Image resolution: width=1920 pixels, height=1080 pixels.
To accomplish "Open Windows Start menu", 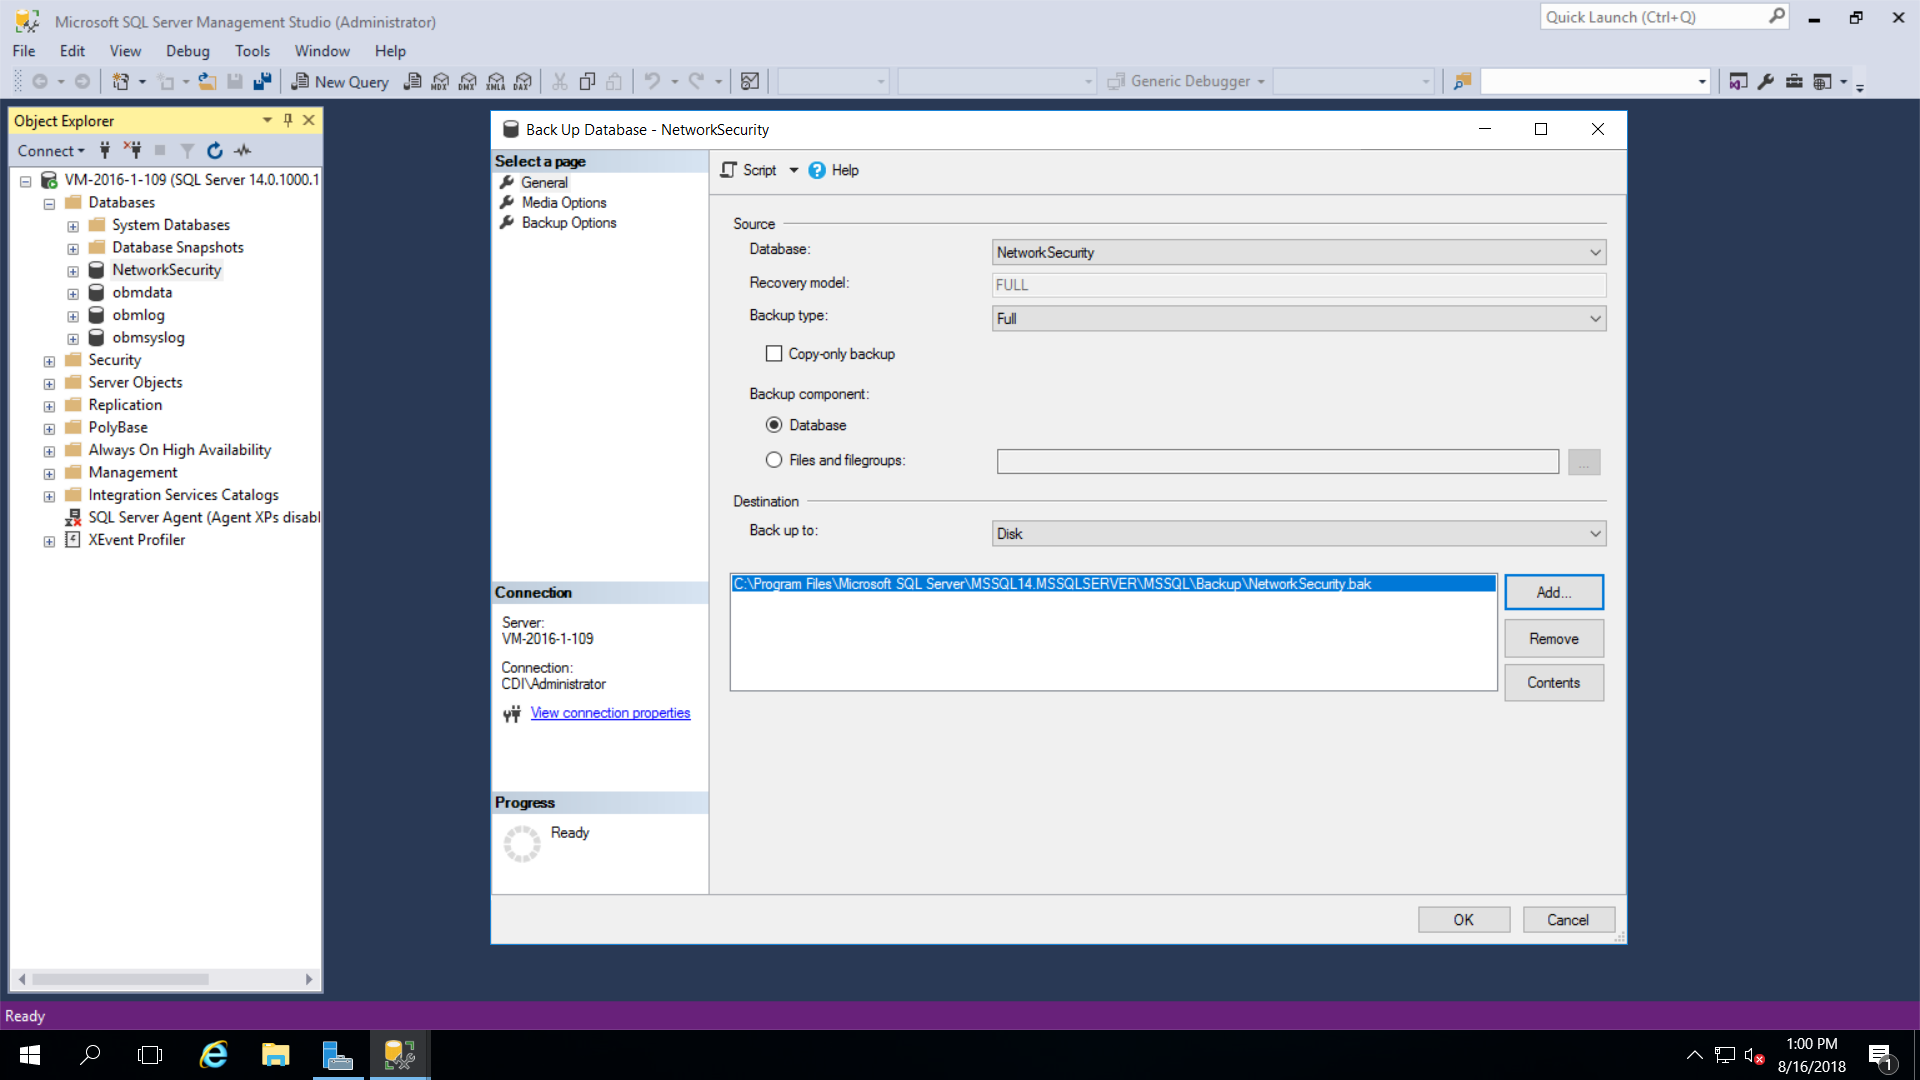I will tap(30, 1055).
